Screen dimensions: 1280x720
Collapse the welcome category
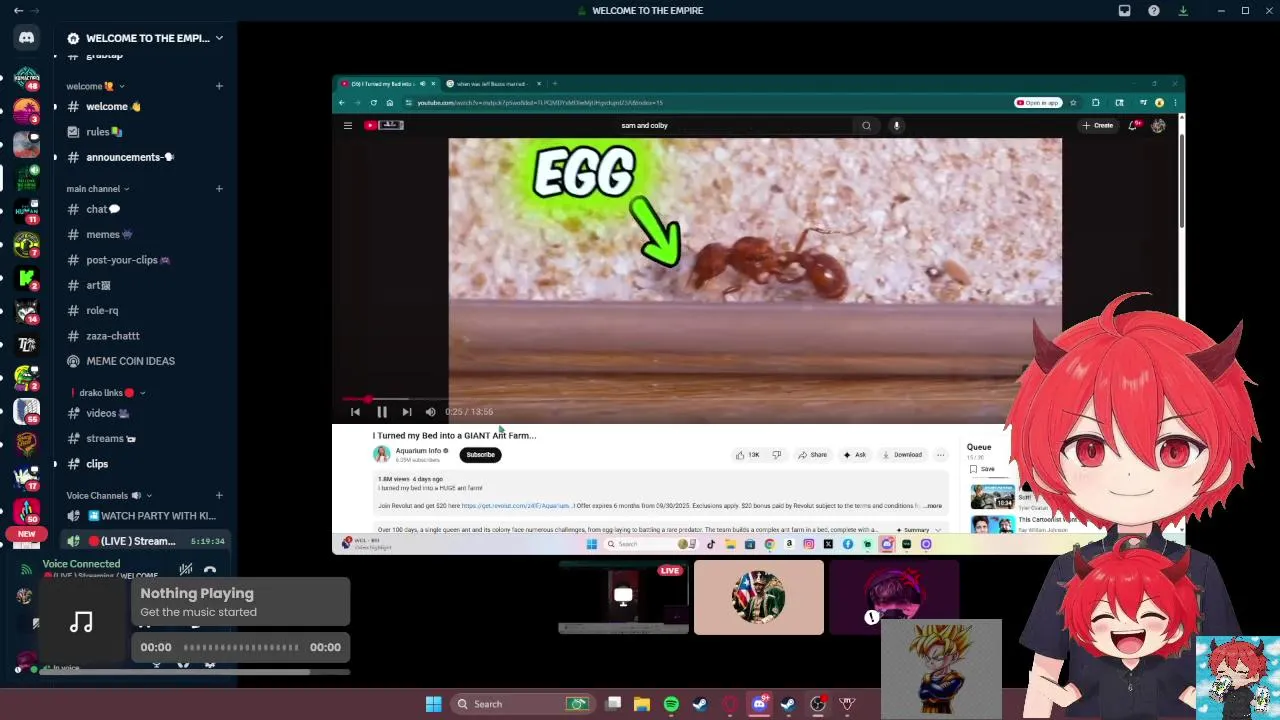click(x=95, y=86)
